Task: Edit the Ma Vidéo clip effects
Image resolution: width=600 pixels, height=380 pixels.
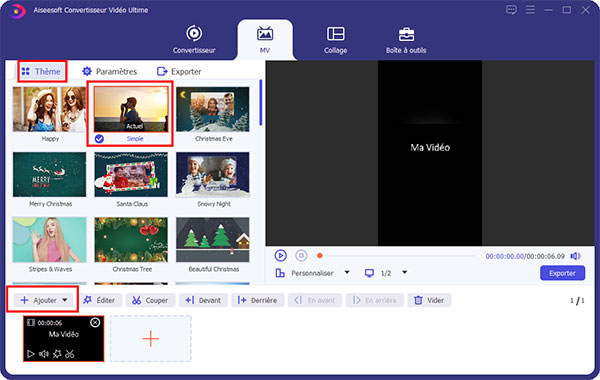Action: tap(57, 354)
